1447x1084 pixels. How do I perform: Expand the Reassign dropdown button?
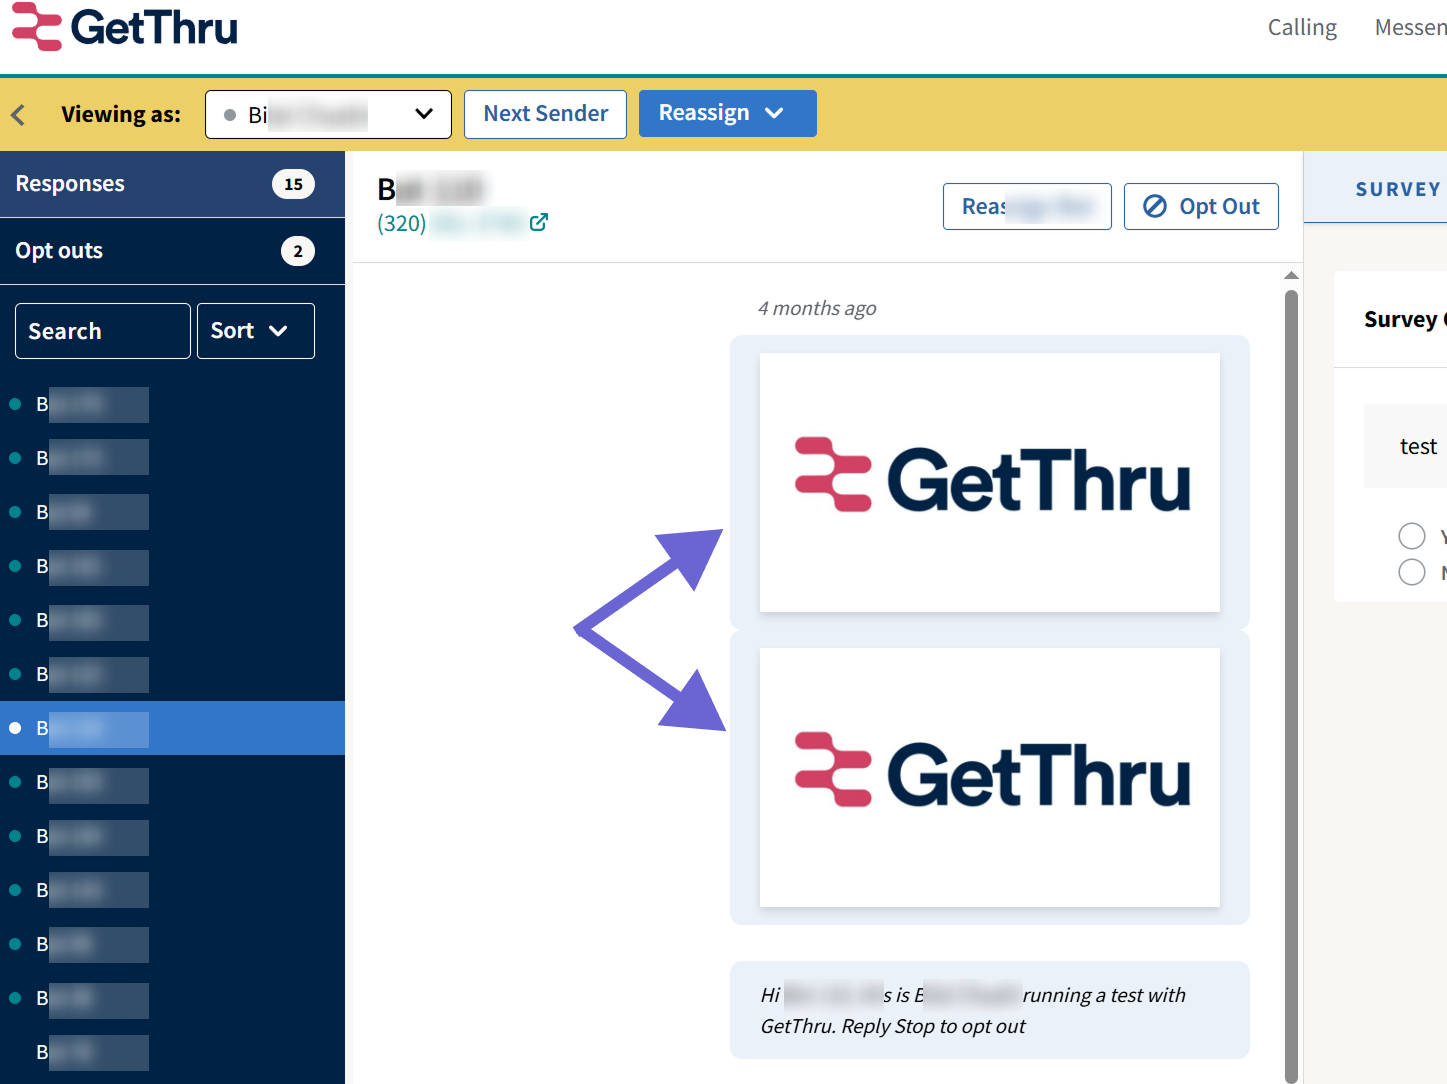coord(727,113)
